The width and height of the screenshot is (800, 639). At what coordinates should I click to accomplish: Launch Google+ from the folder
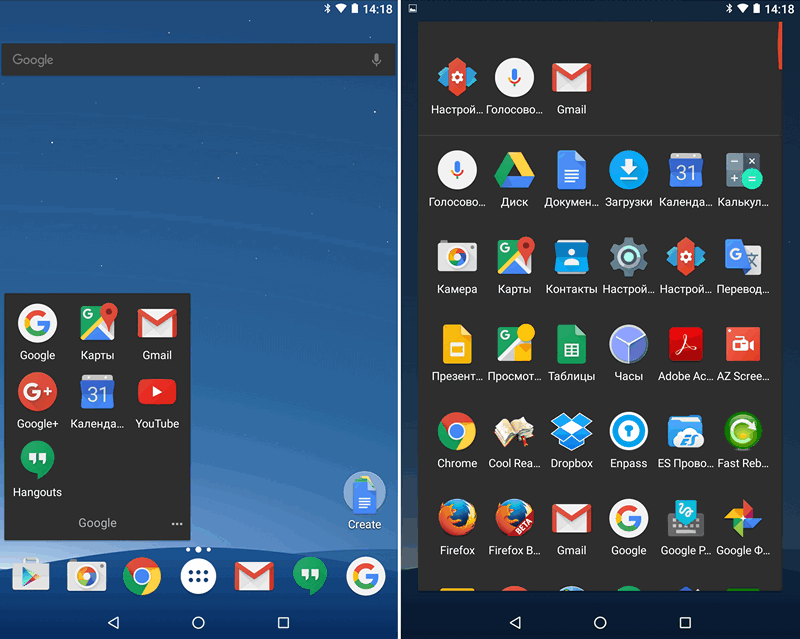[37, 392]
